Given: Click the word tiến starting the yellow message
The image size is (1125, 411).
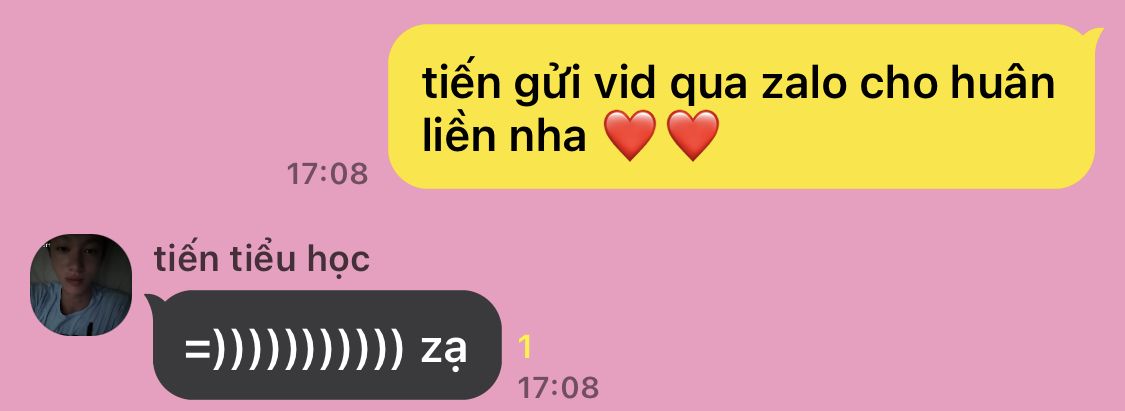Looking at the screenshot, I should [x=461, y=83].
